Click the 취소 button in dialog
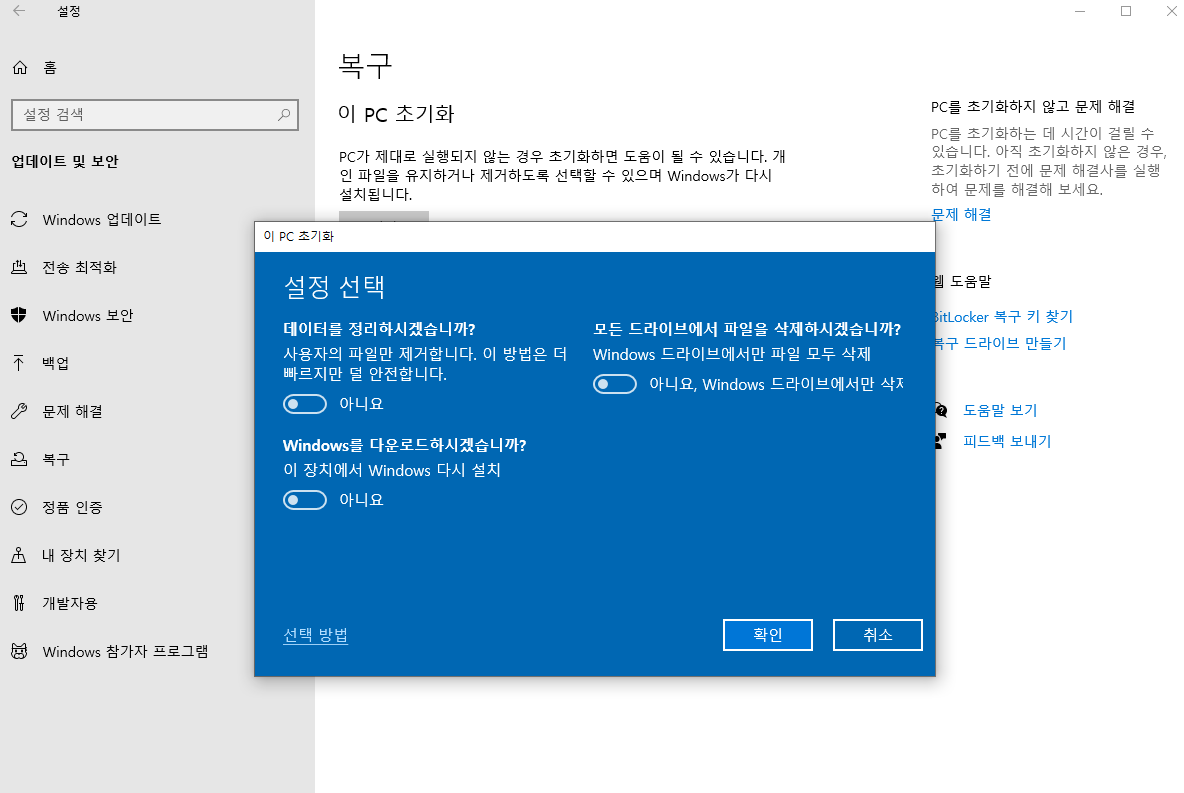 [x=877, y=634]
